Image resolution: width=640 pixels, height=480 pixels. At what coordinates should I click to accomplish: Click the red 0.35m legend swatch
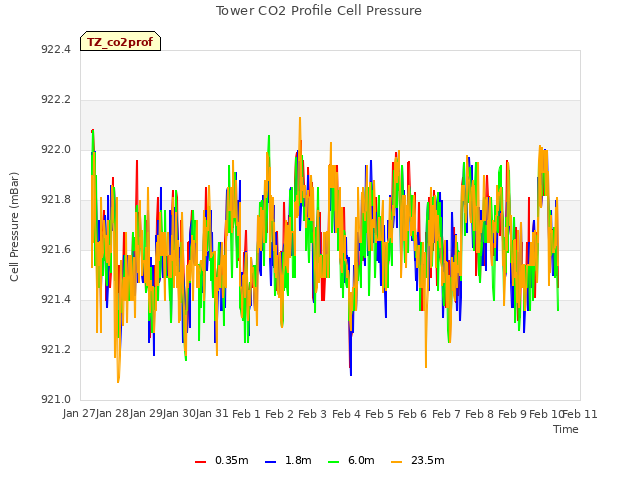(200, 462)
